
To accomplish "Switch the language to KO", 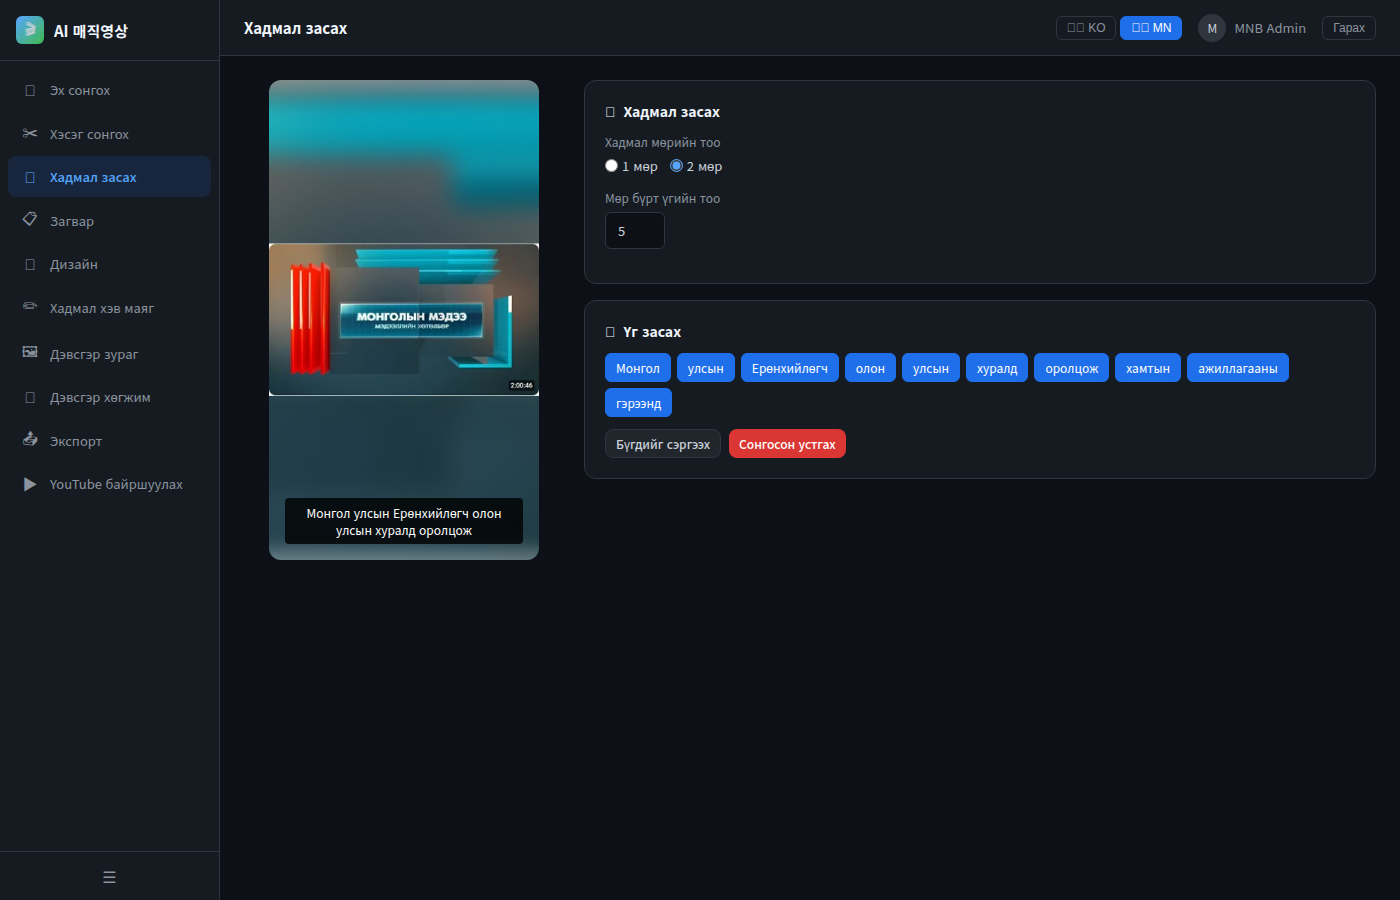I will (1086, 28).
